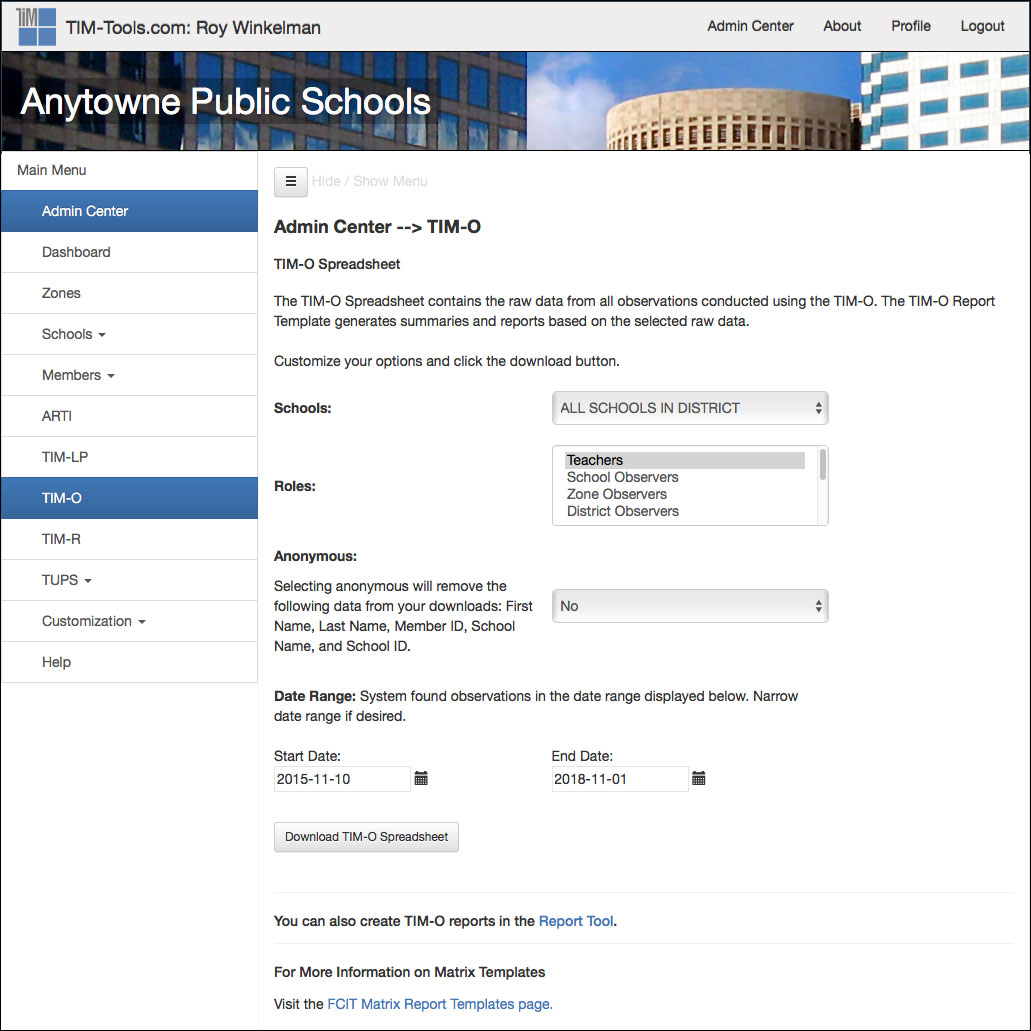This screenshot has width=1031, height=1031.
Task: Click Logout in the top navigation
Action: pos(982,26)
